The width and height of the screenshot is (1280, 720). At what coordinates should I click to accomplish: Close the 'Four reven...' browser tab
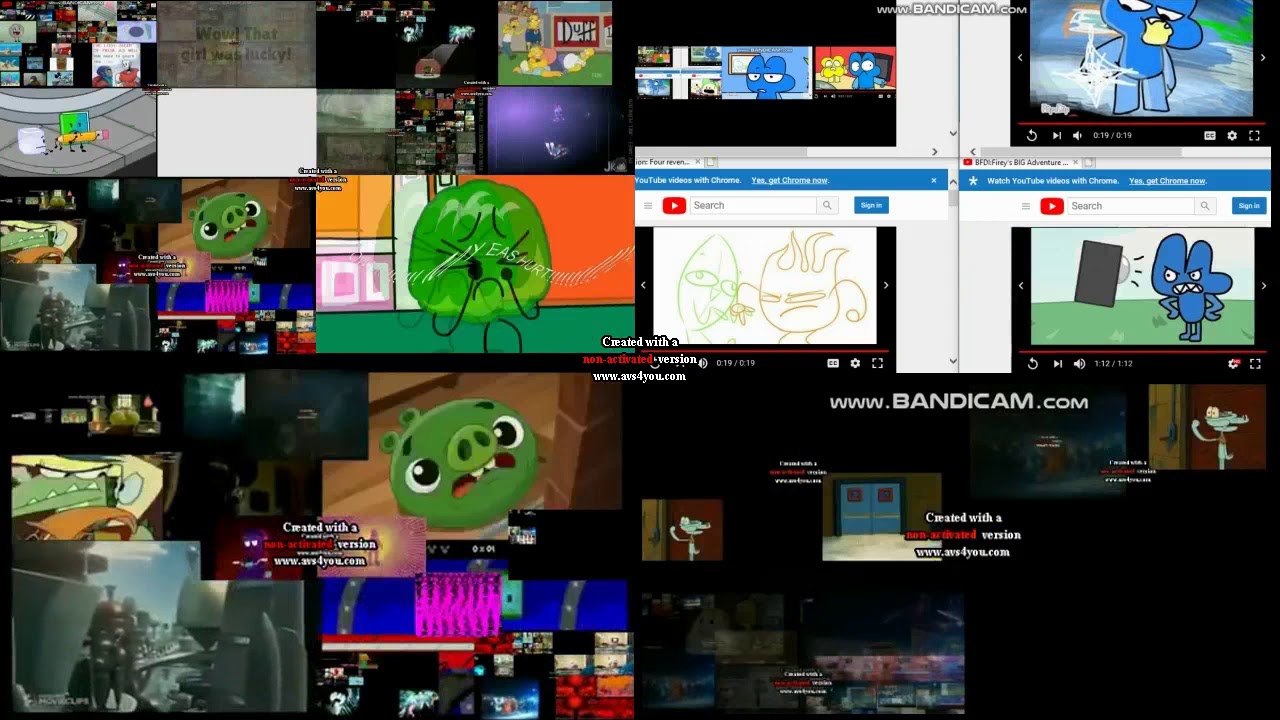click(697, 162)
